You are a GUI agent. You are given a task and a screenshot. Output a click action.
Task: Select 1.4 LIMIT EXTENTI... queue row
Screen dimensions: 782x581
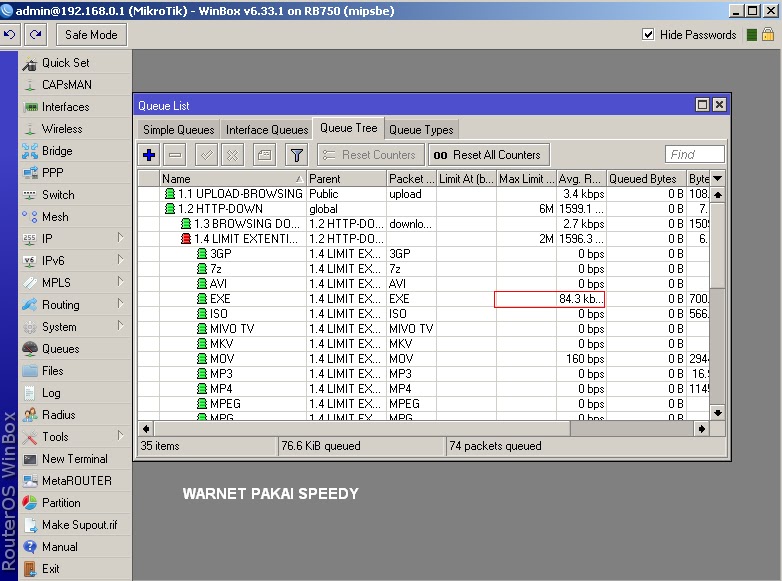423,238
